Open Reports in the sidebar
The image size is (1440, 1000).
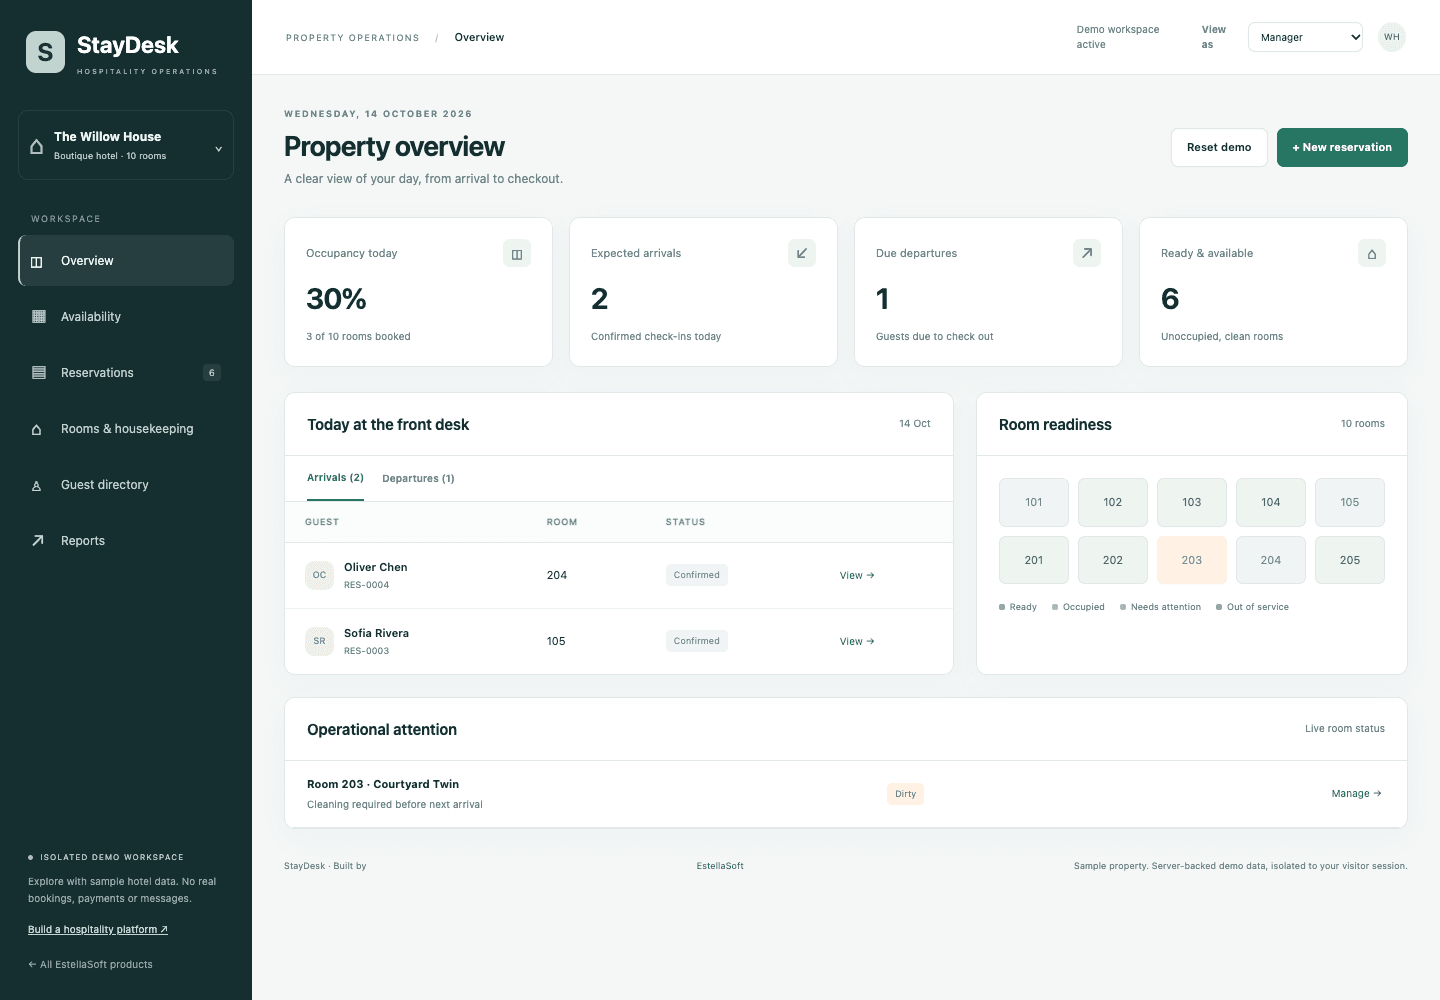[x=126, y=541]
